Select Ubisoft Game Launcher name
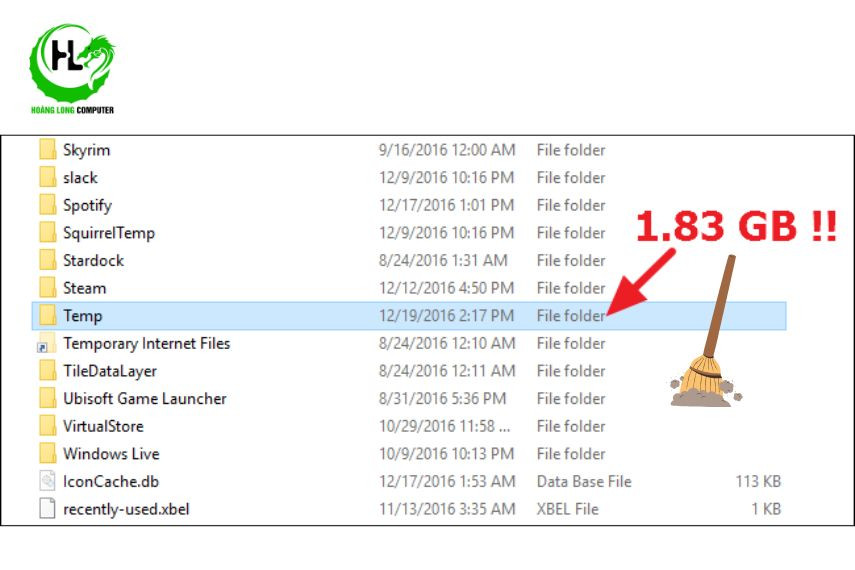This screenshot has height=570, width=855. coord(145,399)
